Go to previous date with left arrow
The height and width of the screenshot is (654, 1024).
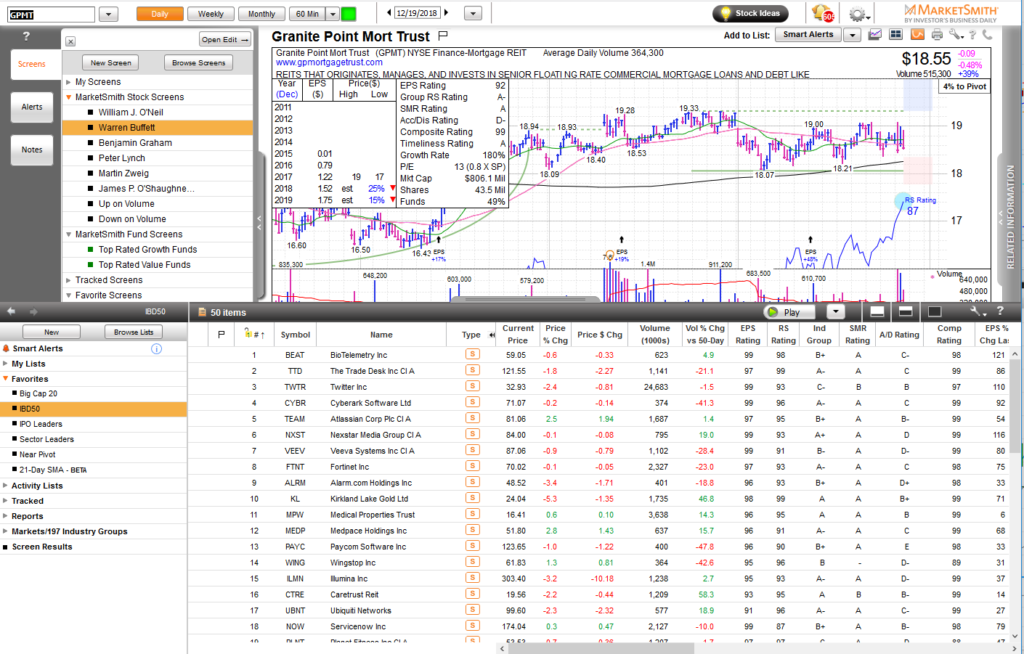(389, 12)
